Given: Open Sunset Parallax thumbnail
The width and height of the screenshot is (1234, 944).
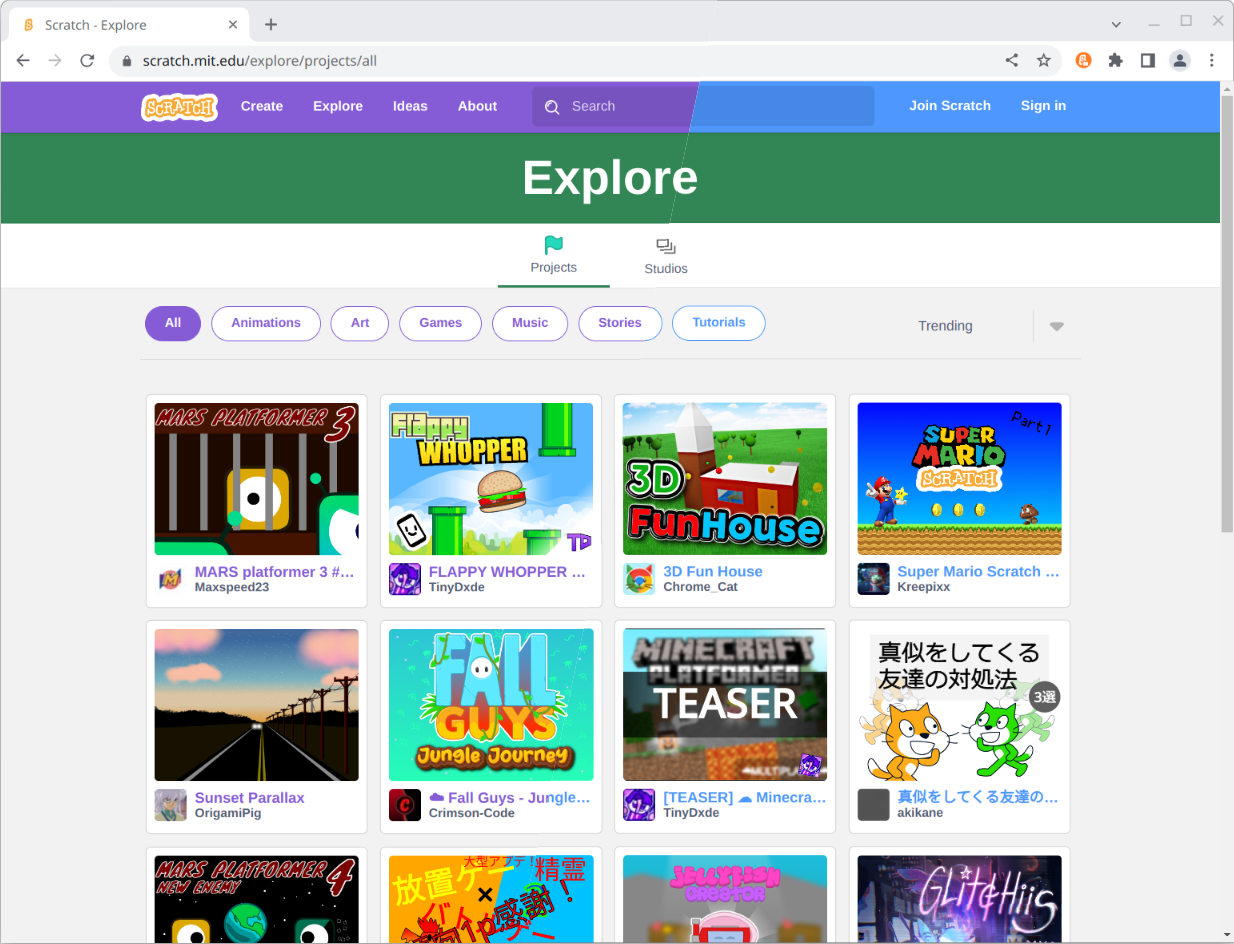Looking at the screenshot, I should (x=256, y=705).
